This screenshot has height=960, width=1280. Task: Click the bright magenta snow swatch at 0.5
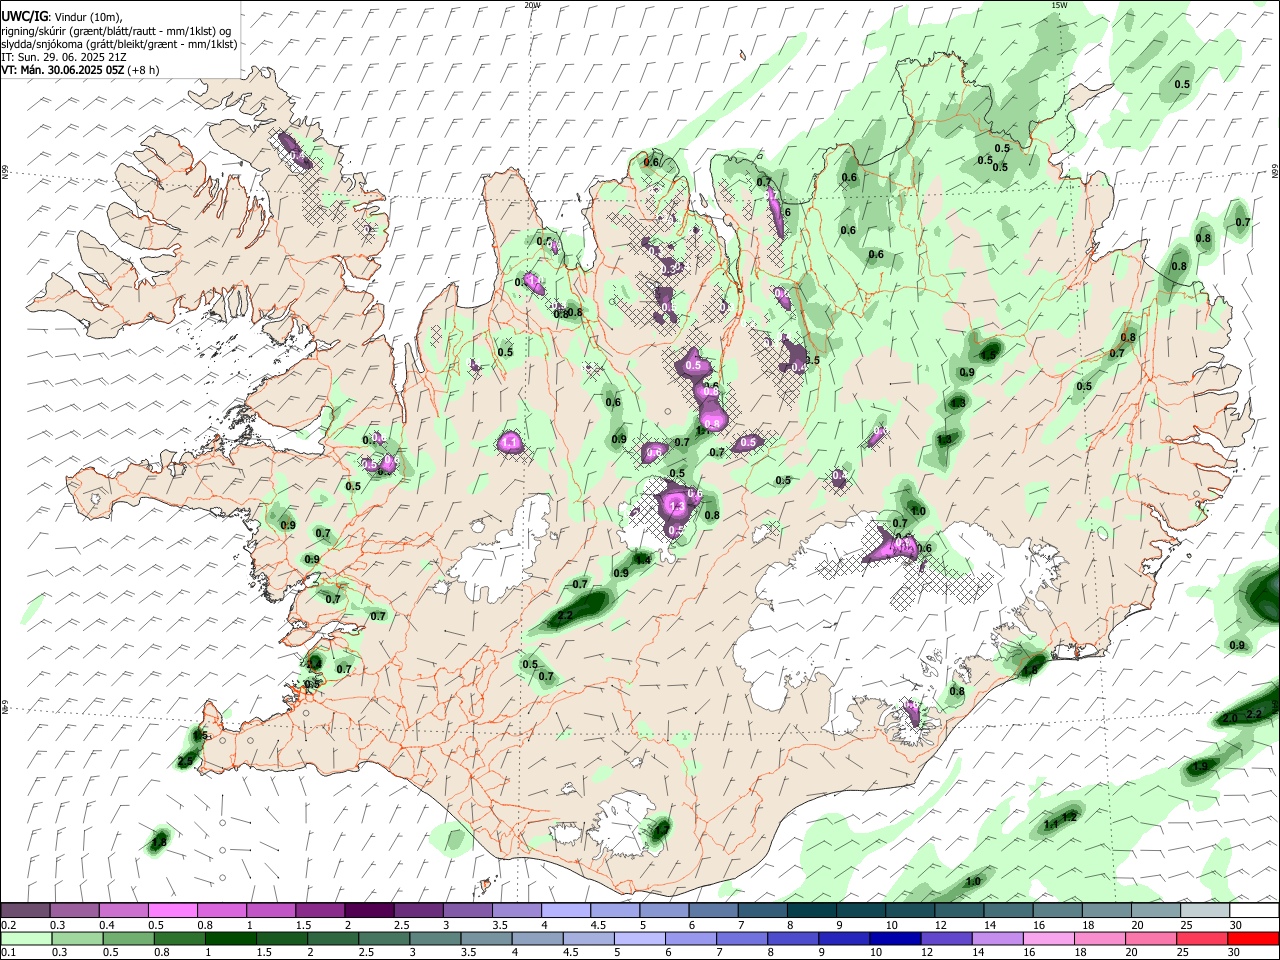tap(172, 911)
